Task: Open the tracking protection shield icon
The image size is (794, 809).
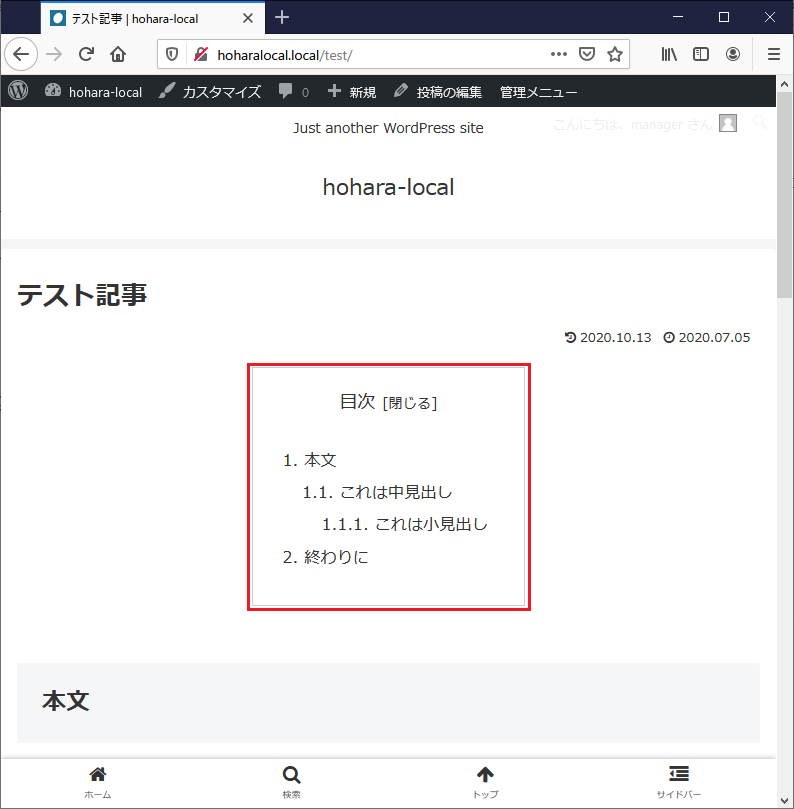Action: click(171, 54)
